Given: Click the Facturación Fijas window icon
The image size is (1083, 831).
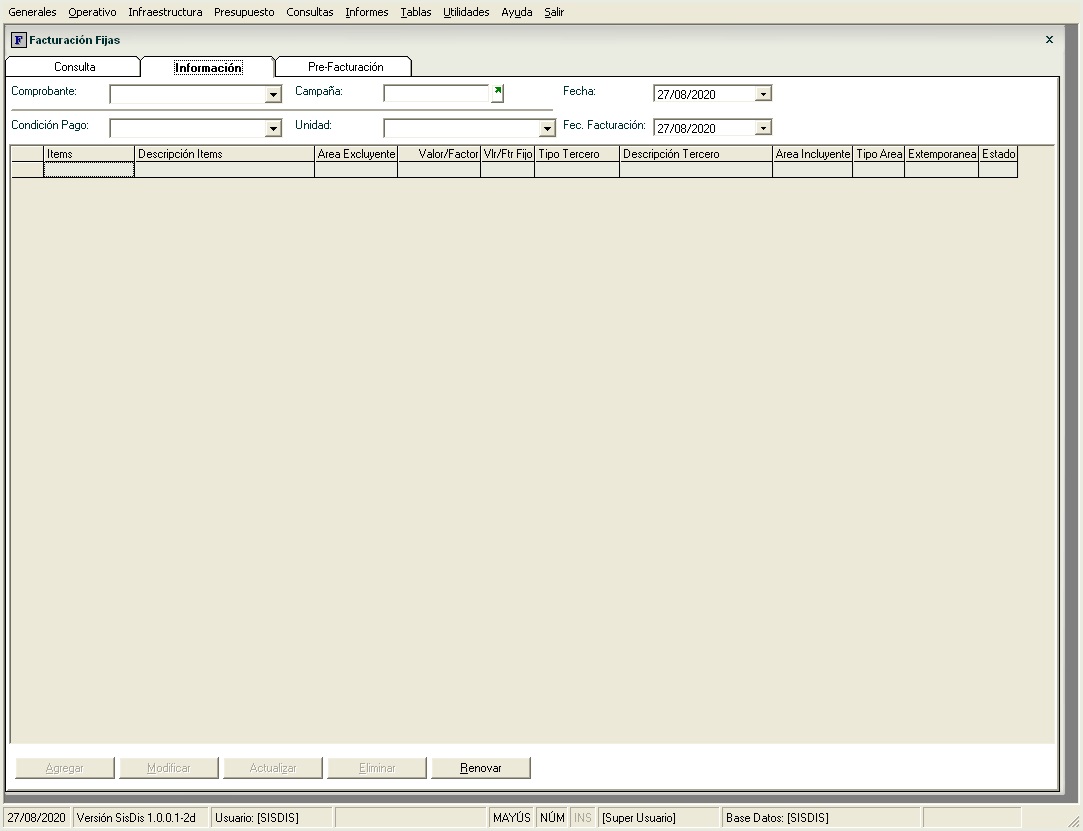Looking at the screenshot, I should point(18,40).
